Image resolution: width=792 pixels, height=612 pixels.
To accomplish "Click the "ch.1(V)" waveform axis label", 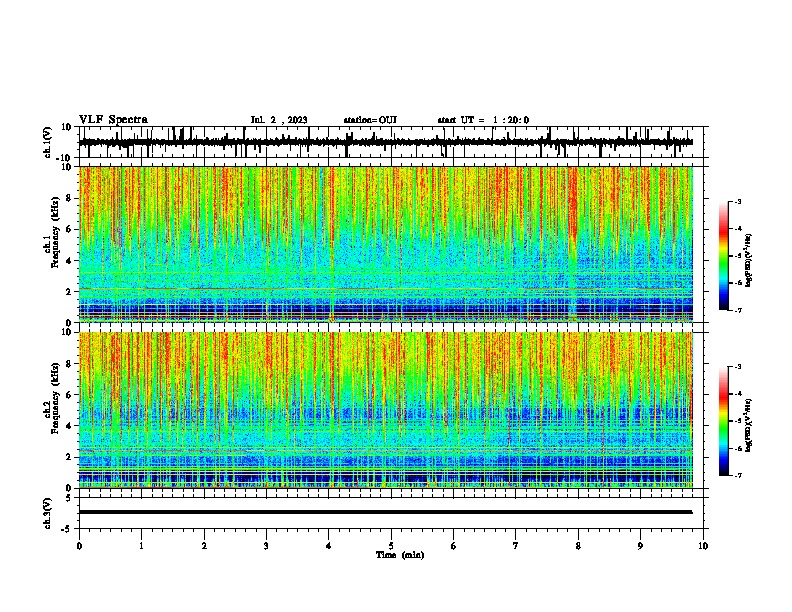I will tap(48, 142).
